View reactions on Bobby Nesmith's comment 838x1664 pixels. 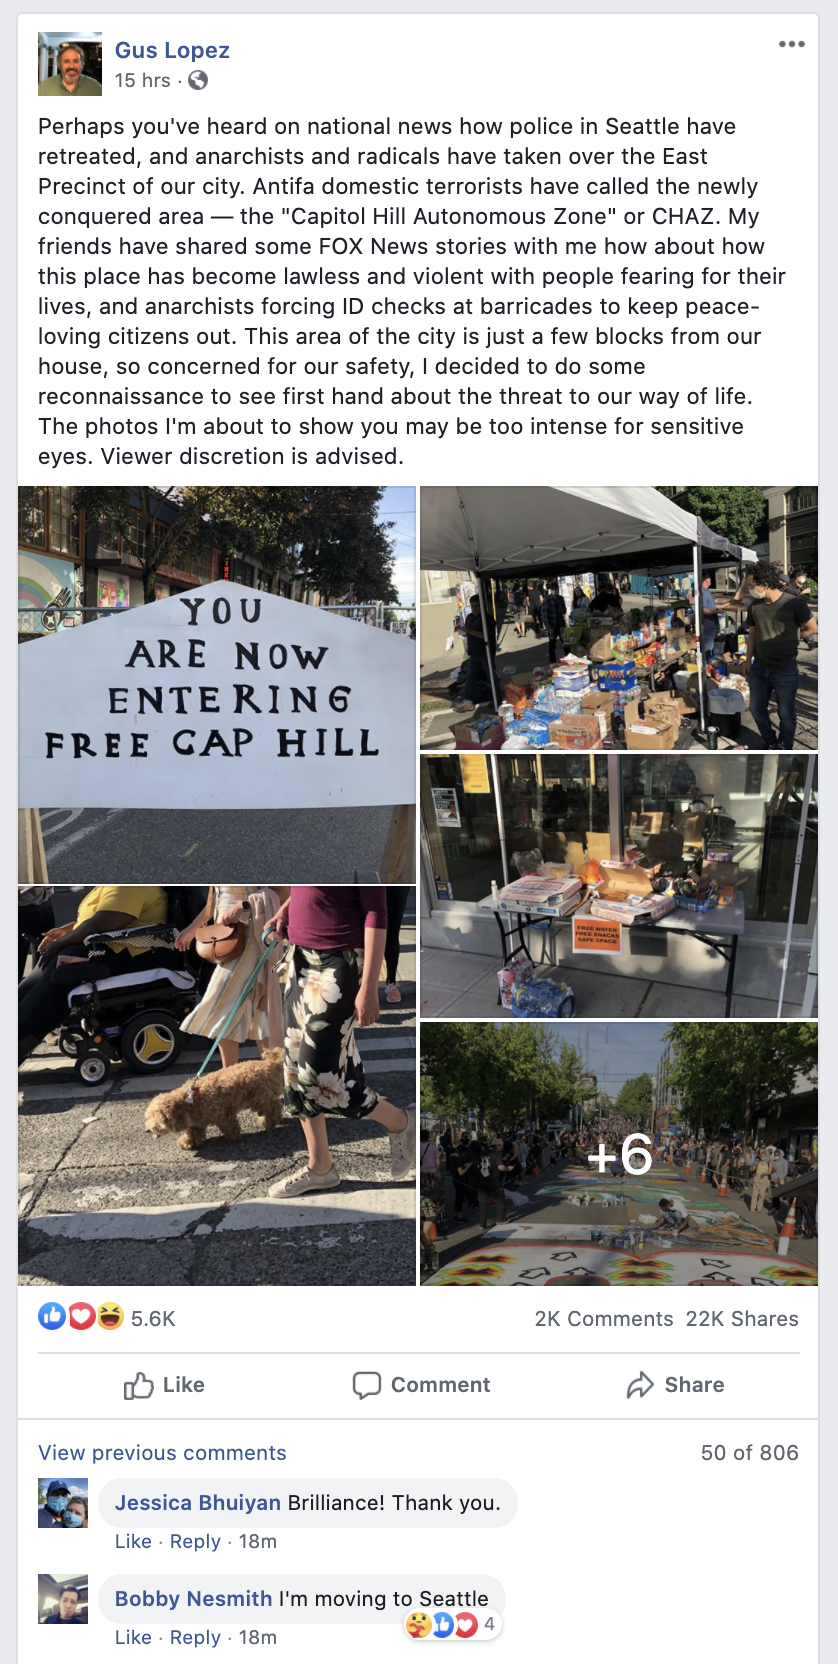(x=451, y=1625)
